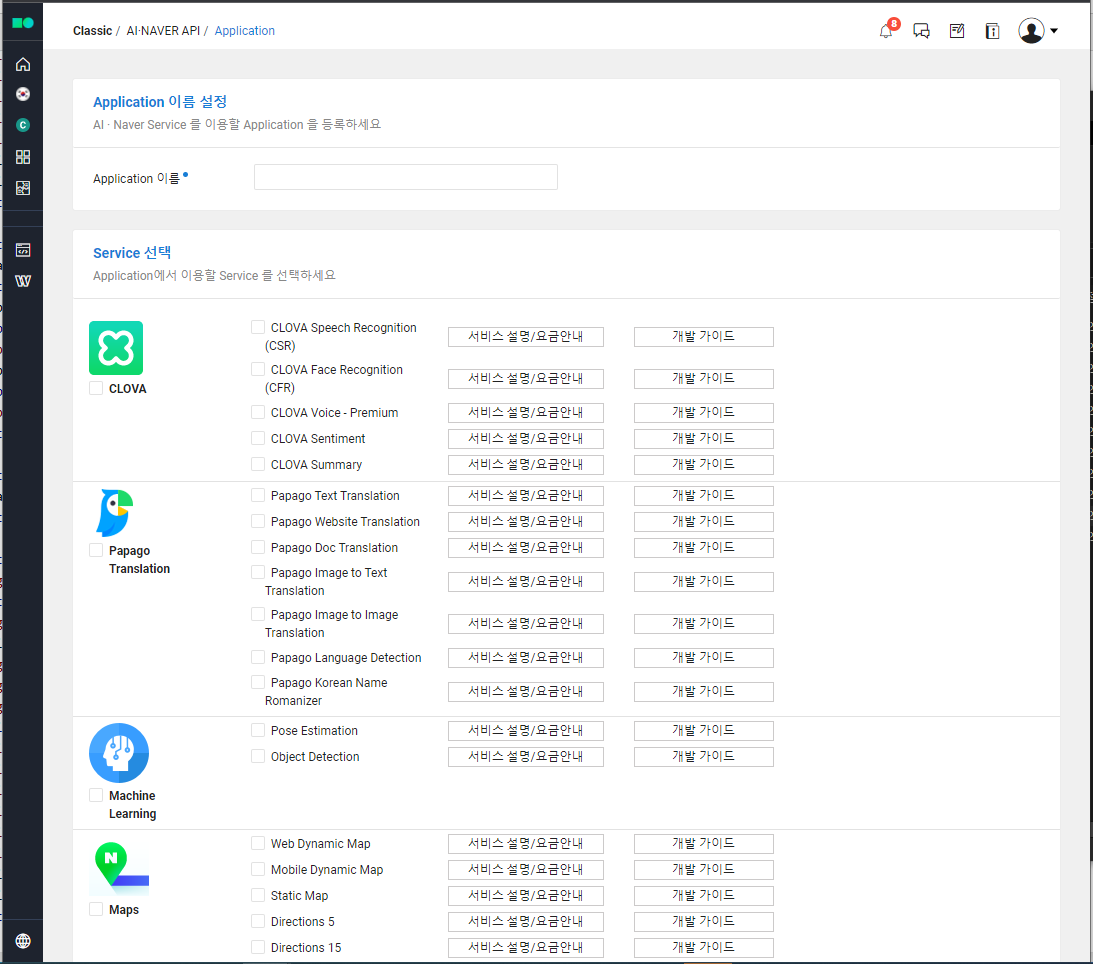Screen dimensions: 1093x964
Task: Enable Papago Korean Name Romanizer
Action: click(x=258, y=682)
